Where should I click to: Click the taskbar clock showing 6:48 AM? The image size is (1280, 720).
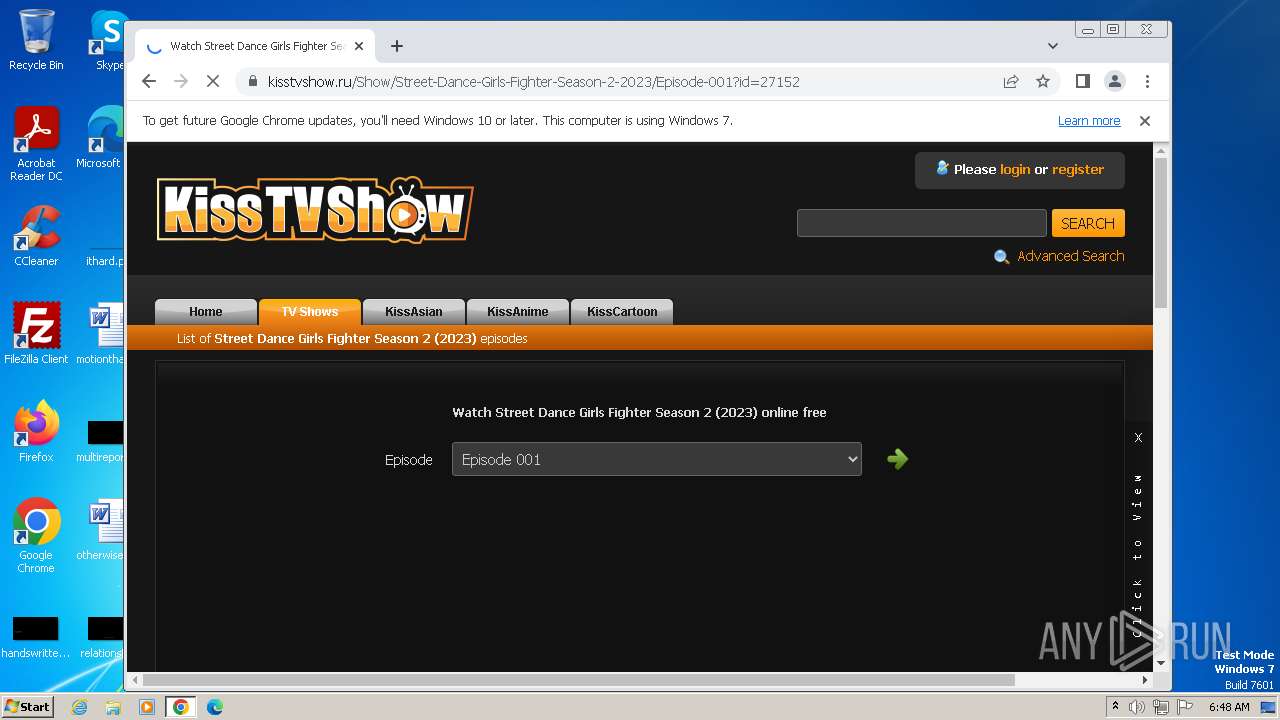[1229, 707]
